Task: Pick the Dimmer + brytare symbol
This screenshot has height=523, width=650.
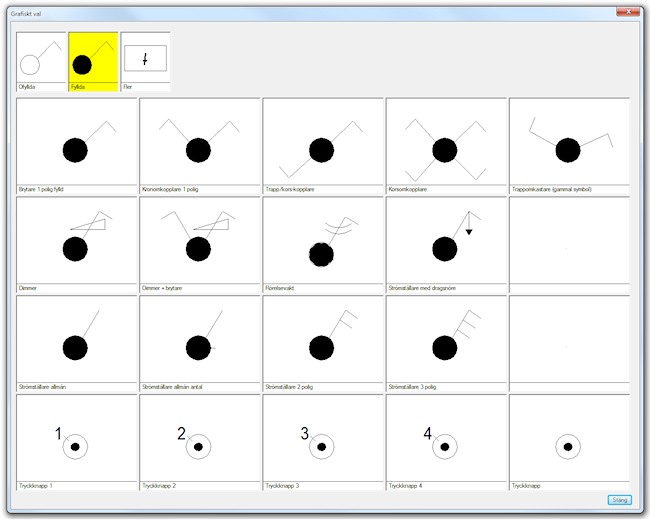Action: click(x=200, y=243)
